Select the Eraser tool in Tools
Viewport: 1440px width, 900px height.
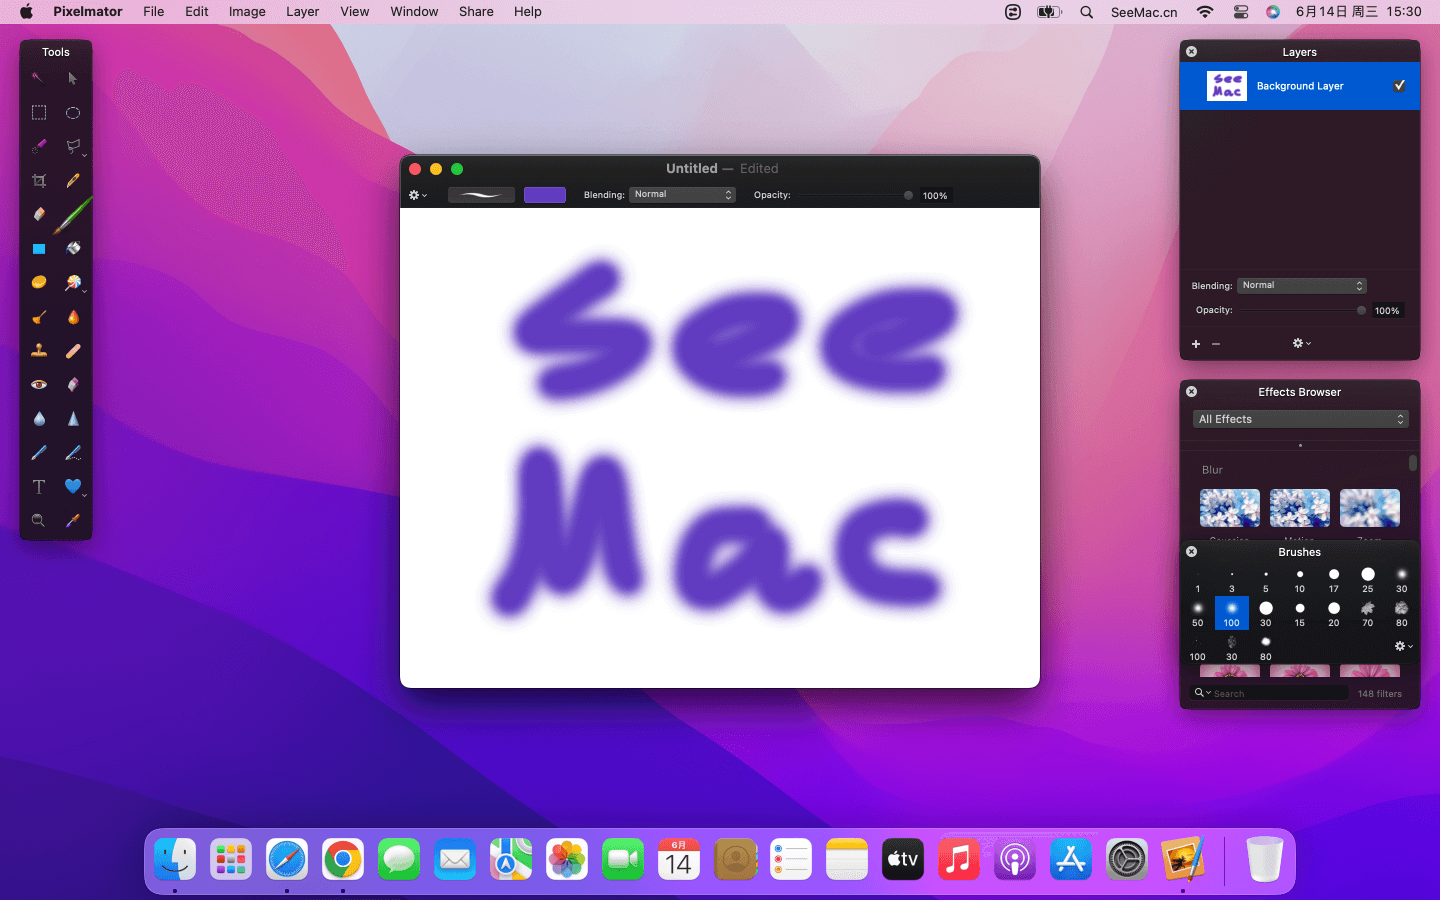[x=39, y=214]
